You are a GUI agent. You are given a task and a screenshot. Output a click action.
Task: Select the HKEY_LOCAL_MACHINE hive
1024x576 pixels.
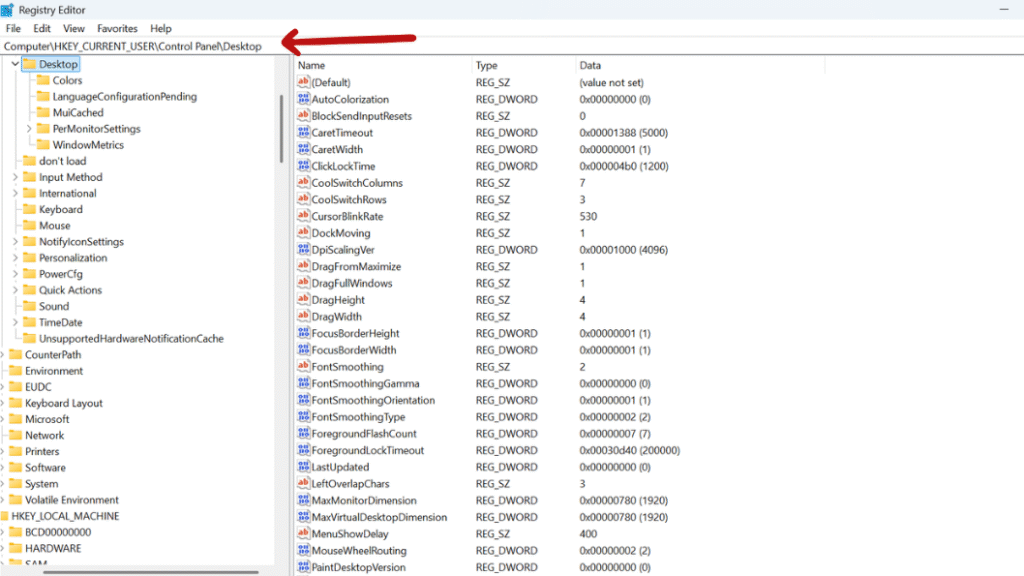click(65, 516)
